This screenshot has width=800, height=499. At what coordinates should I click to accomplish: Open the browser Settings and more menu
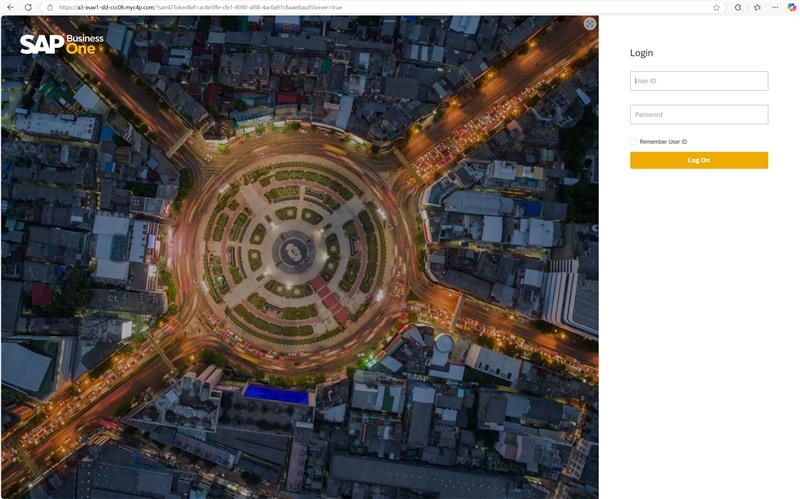(x=775, y=7)
